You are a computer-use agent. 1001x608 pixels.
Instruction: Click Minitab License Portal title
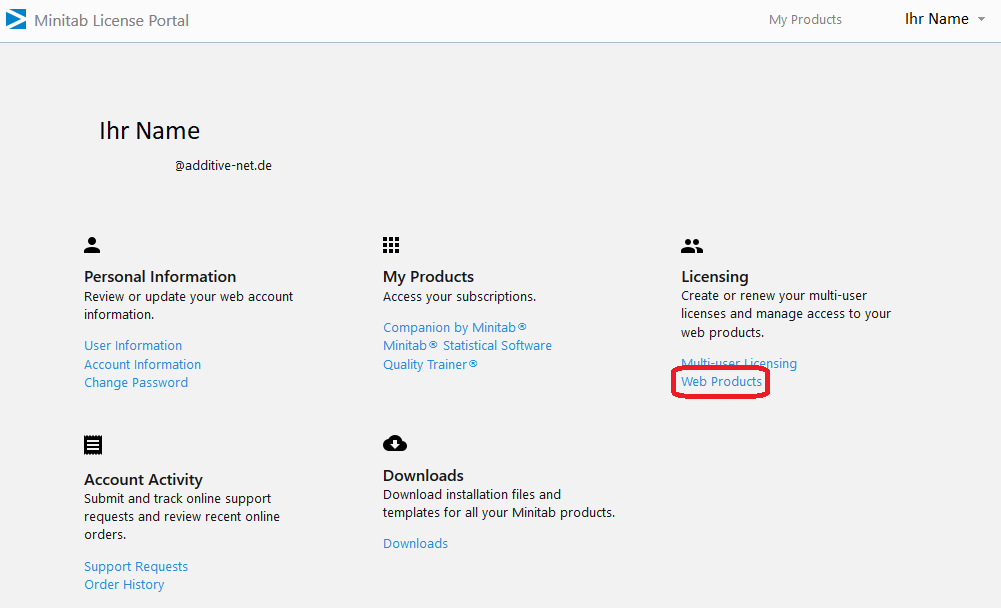[x=112, y=20]
